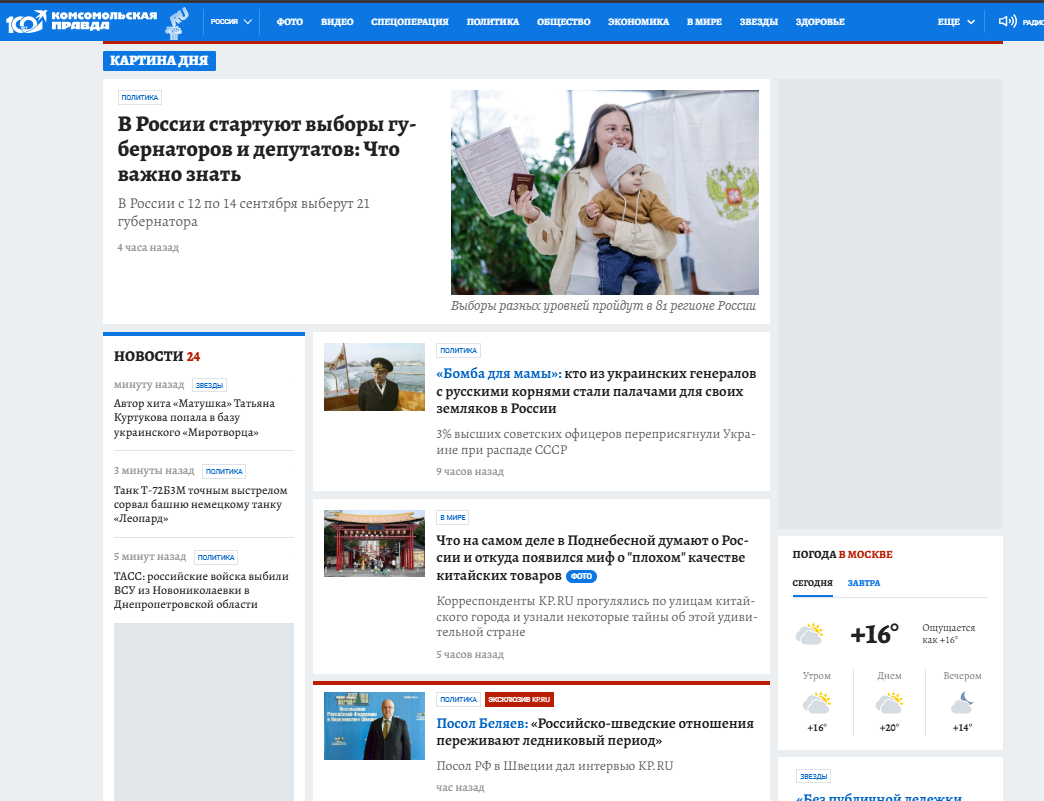Open news about tank T-72B3M
Screen dimensions: 1044x801
pos(200,505)
